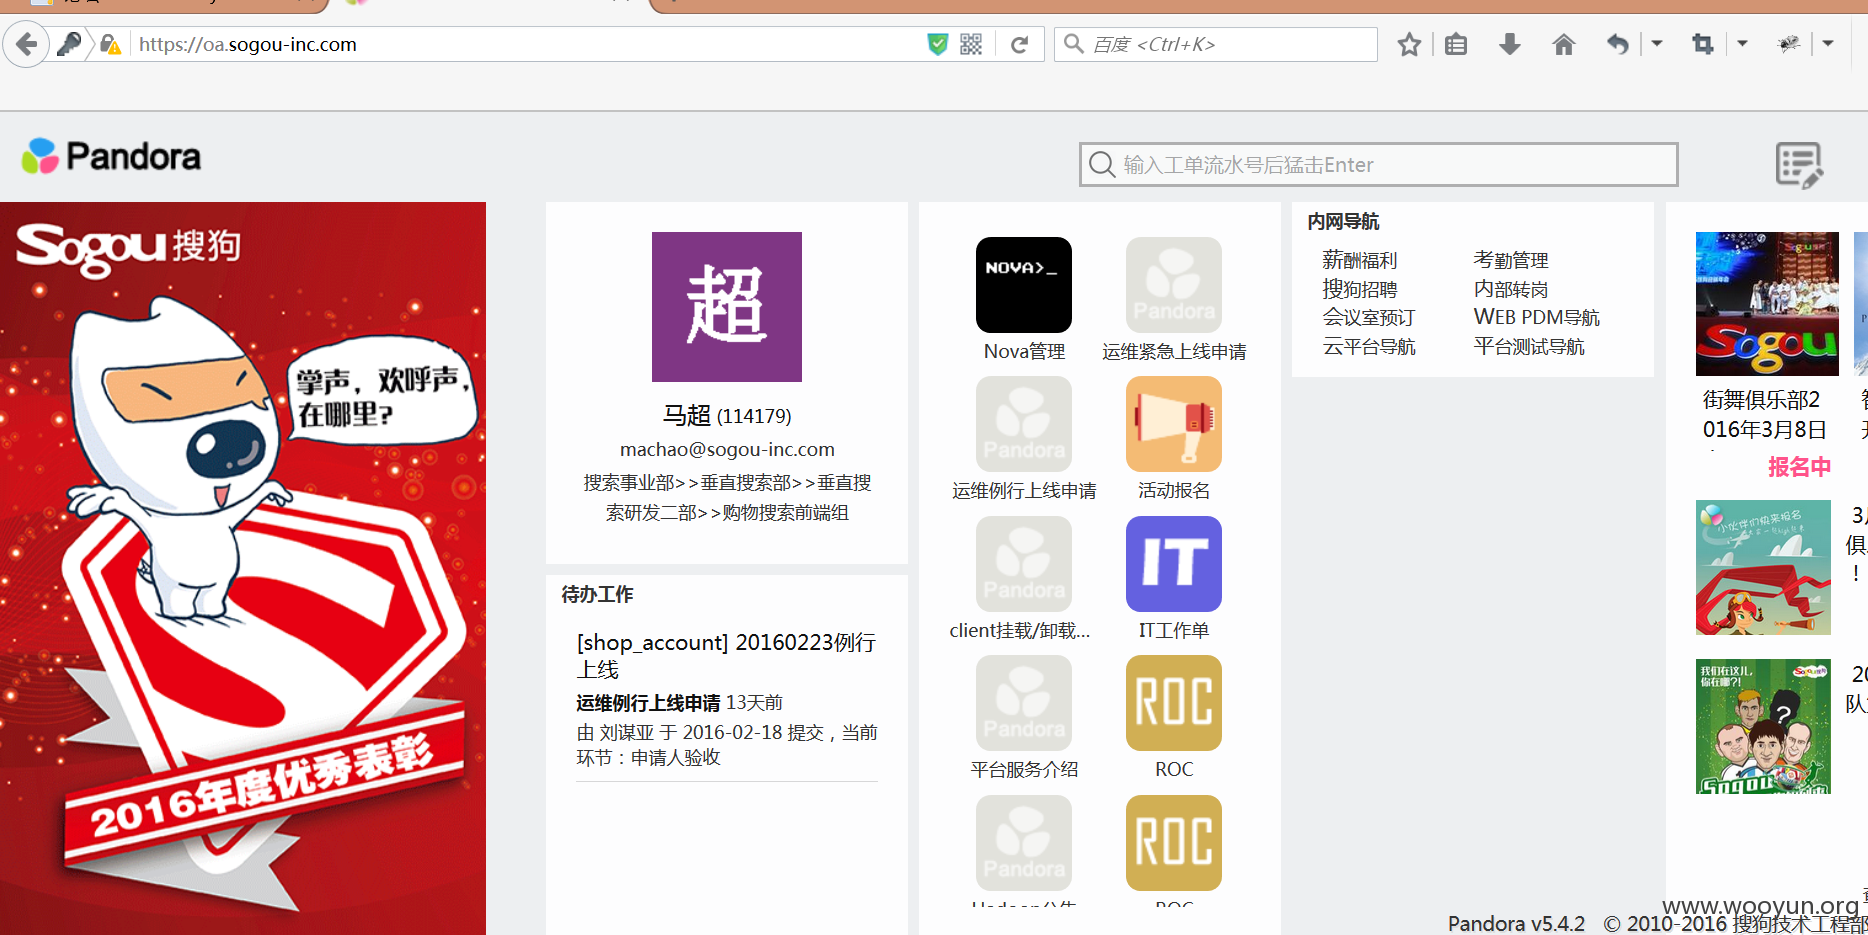Click the bug-shaped extension icon
Viewport: 1868px width, 935px height.
coord(1789,44)
